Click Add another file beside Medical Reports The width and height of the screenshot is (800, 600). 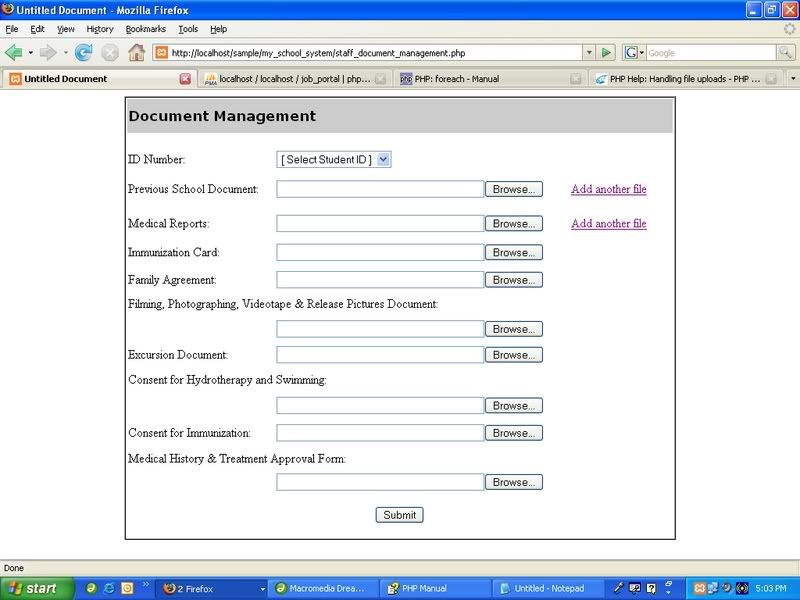(608, 224)
